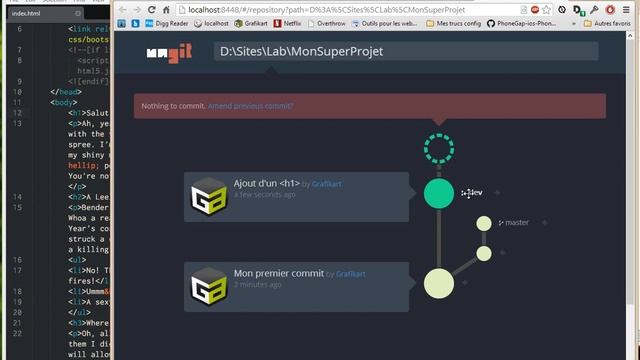Click plus beside the first commit node
This screenshot has width=640, height=360.
click(464, 282)
